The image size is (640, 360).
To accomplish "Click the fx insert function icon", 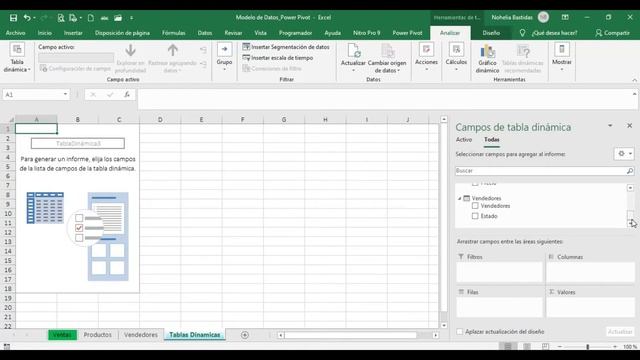I will point(127,95).
